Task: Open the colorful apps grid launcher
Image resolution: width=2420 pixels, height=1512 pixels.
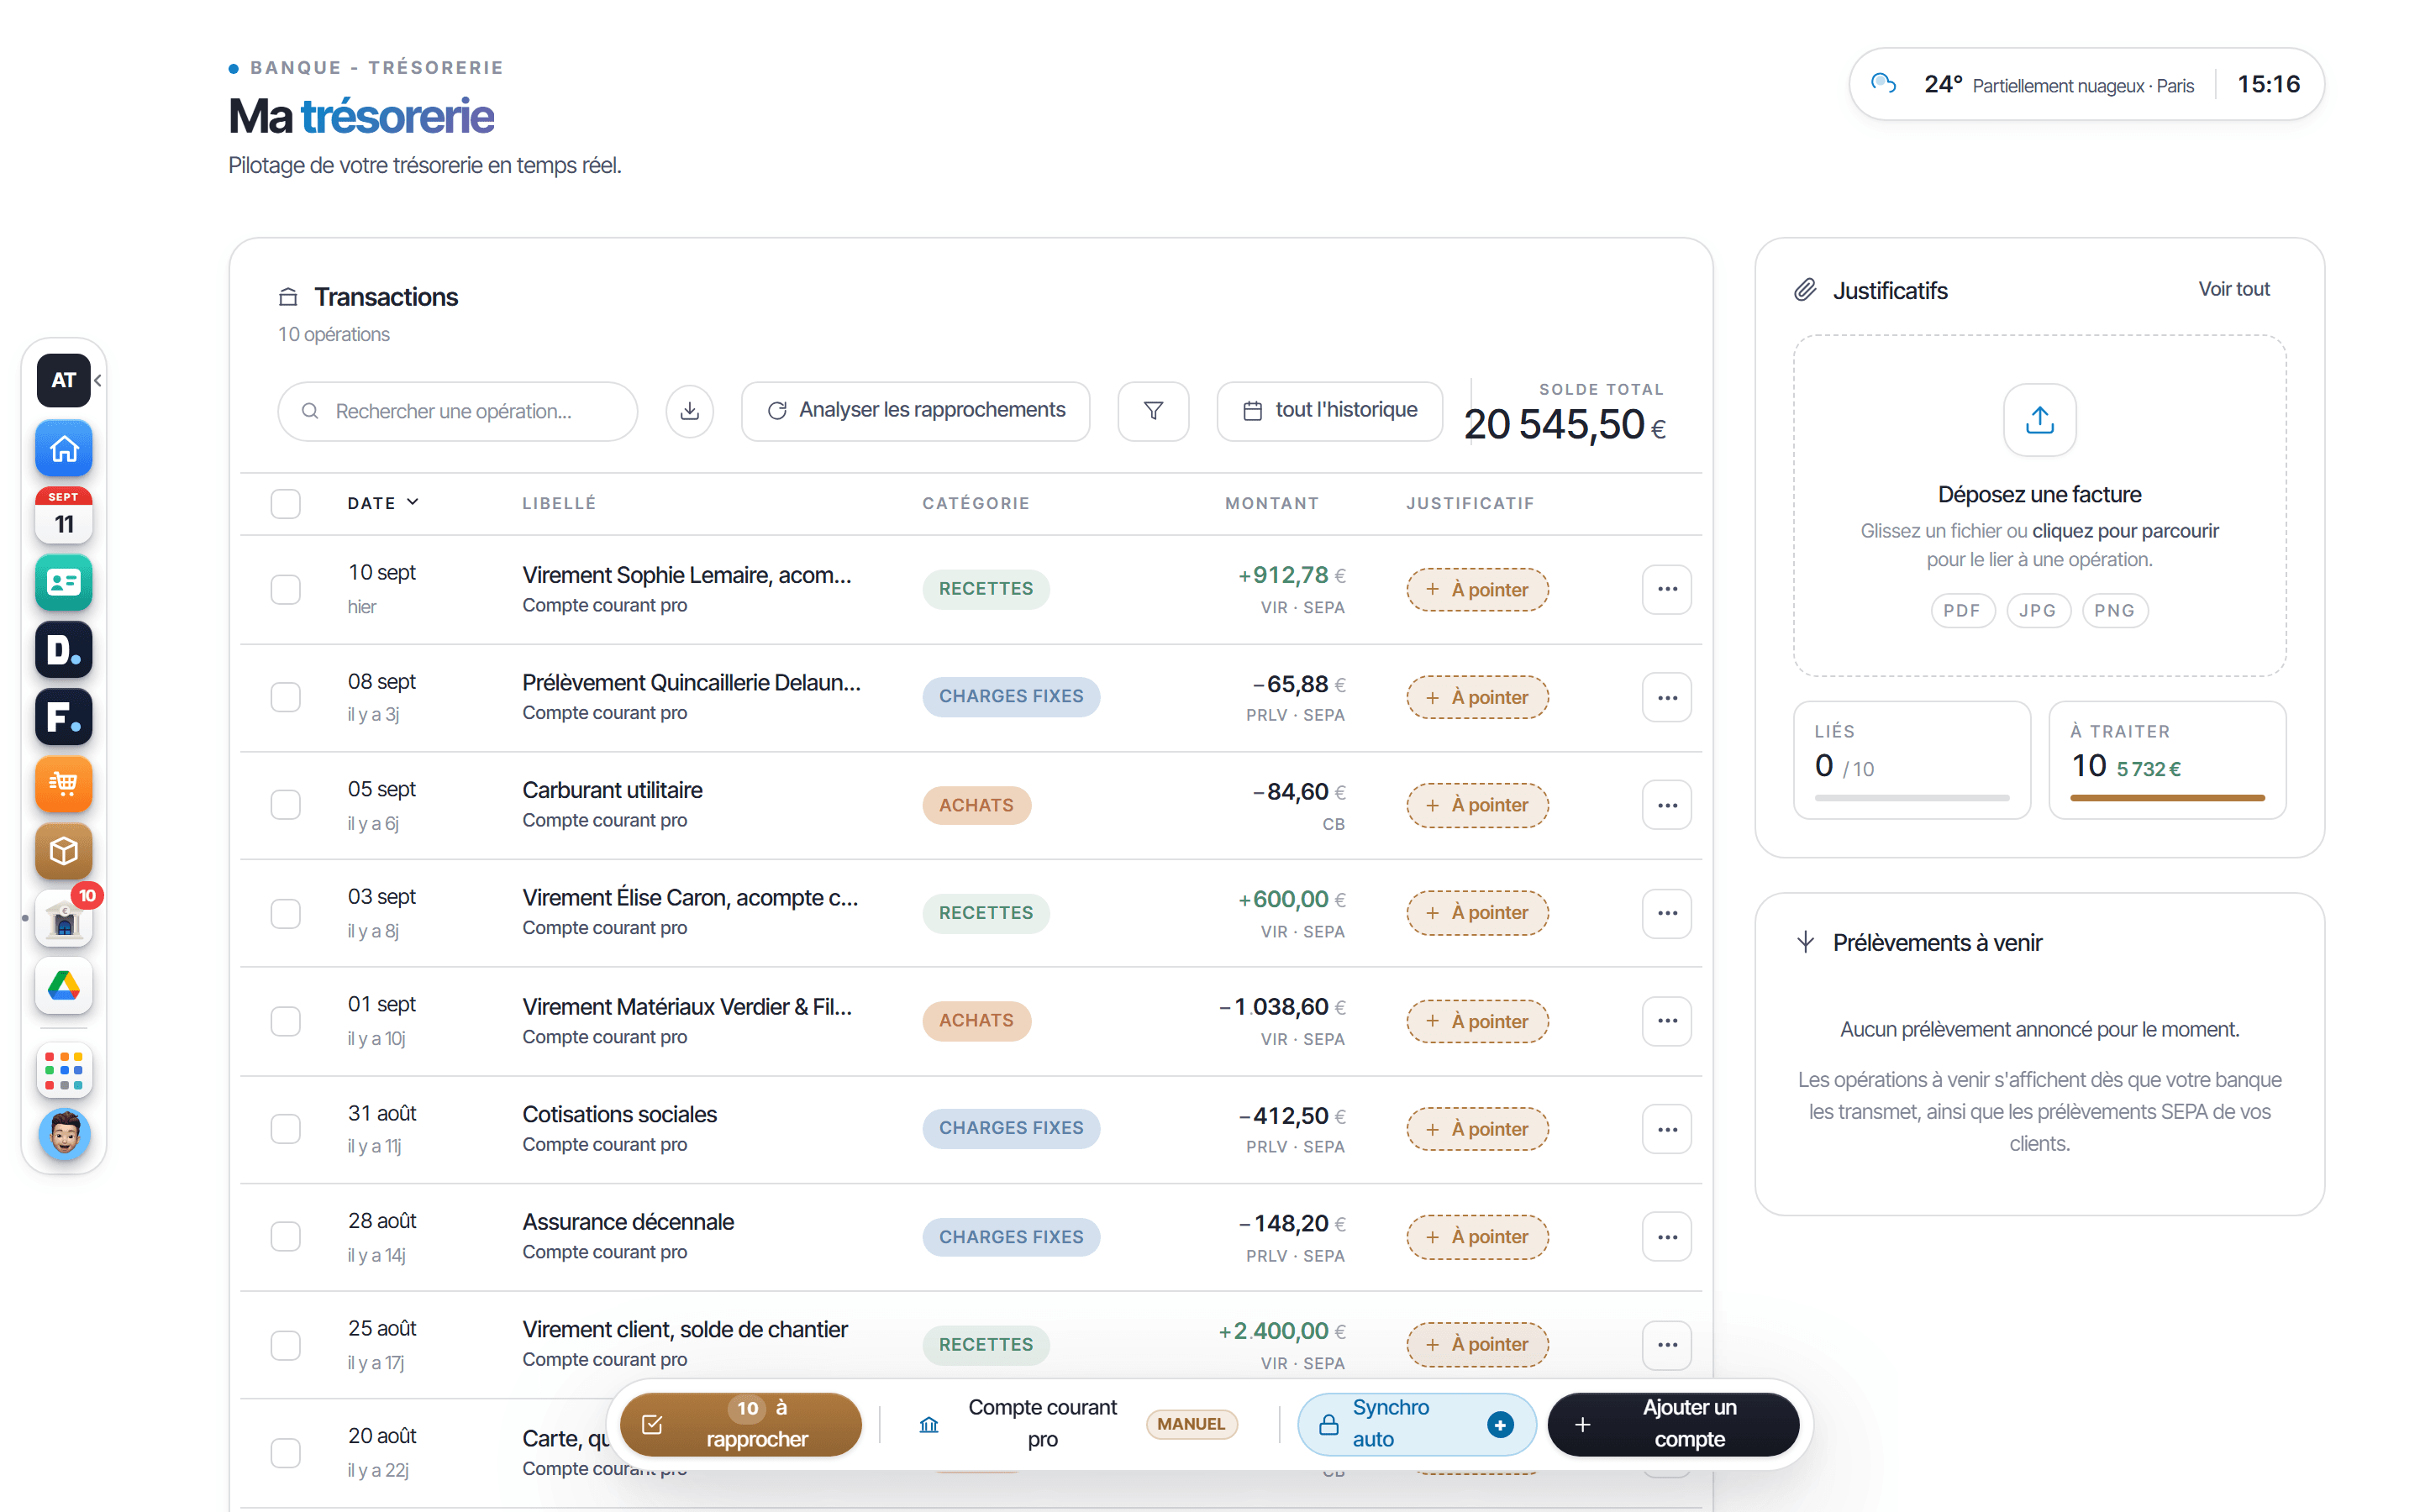Action: pos(64,1070)
